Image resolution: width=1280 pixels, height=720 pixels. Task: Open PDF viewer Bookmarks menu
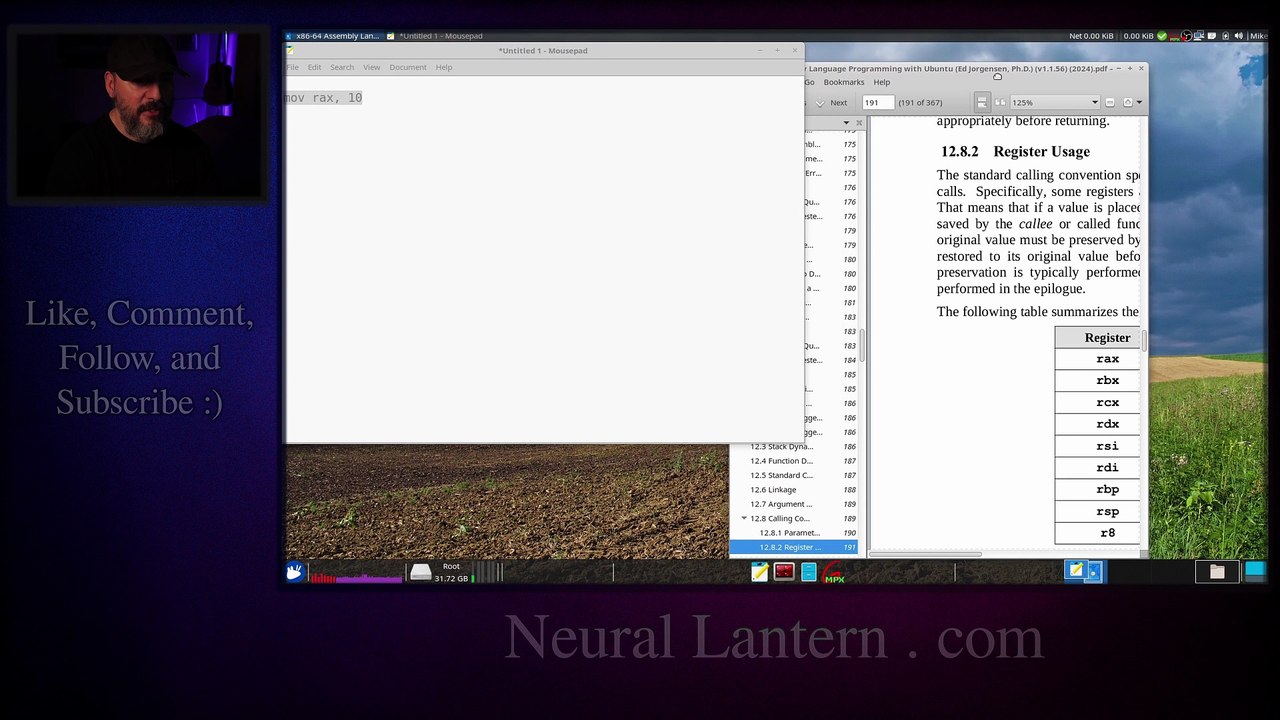click(x=844, y=82)
